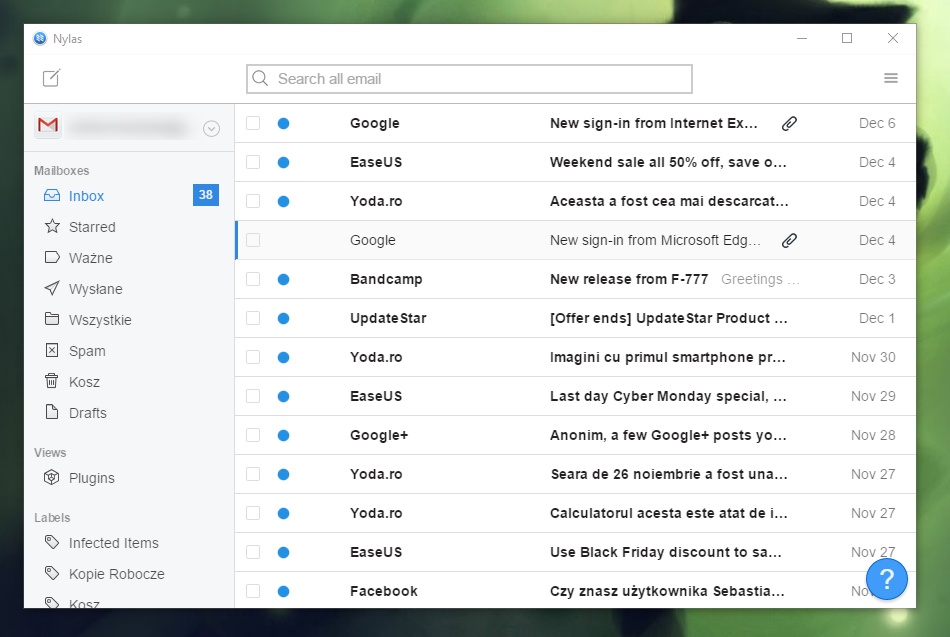The height and width of the screenshot is (637, 950).
Task: Open the Facebook email message
Action: pyautogui.click(x=668, y=591)
